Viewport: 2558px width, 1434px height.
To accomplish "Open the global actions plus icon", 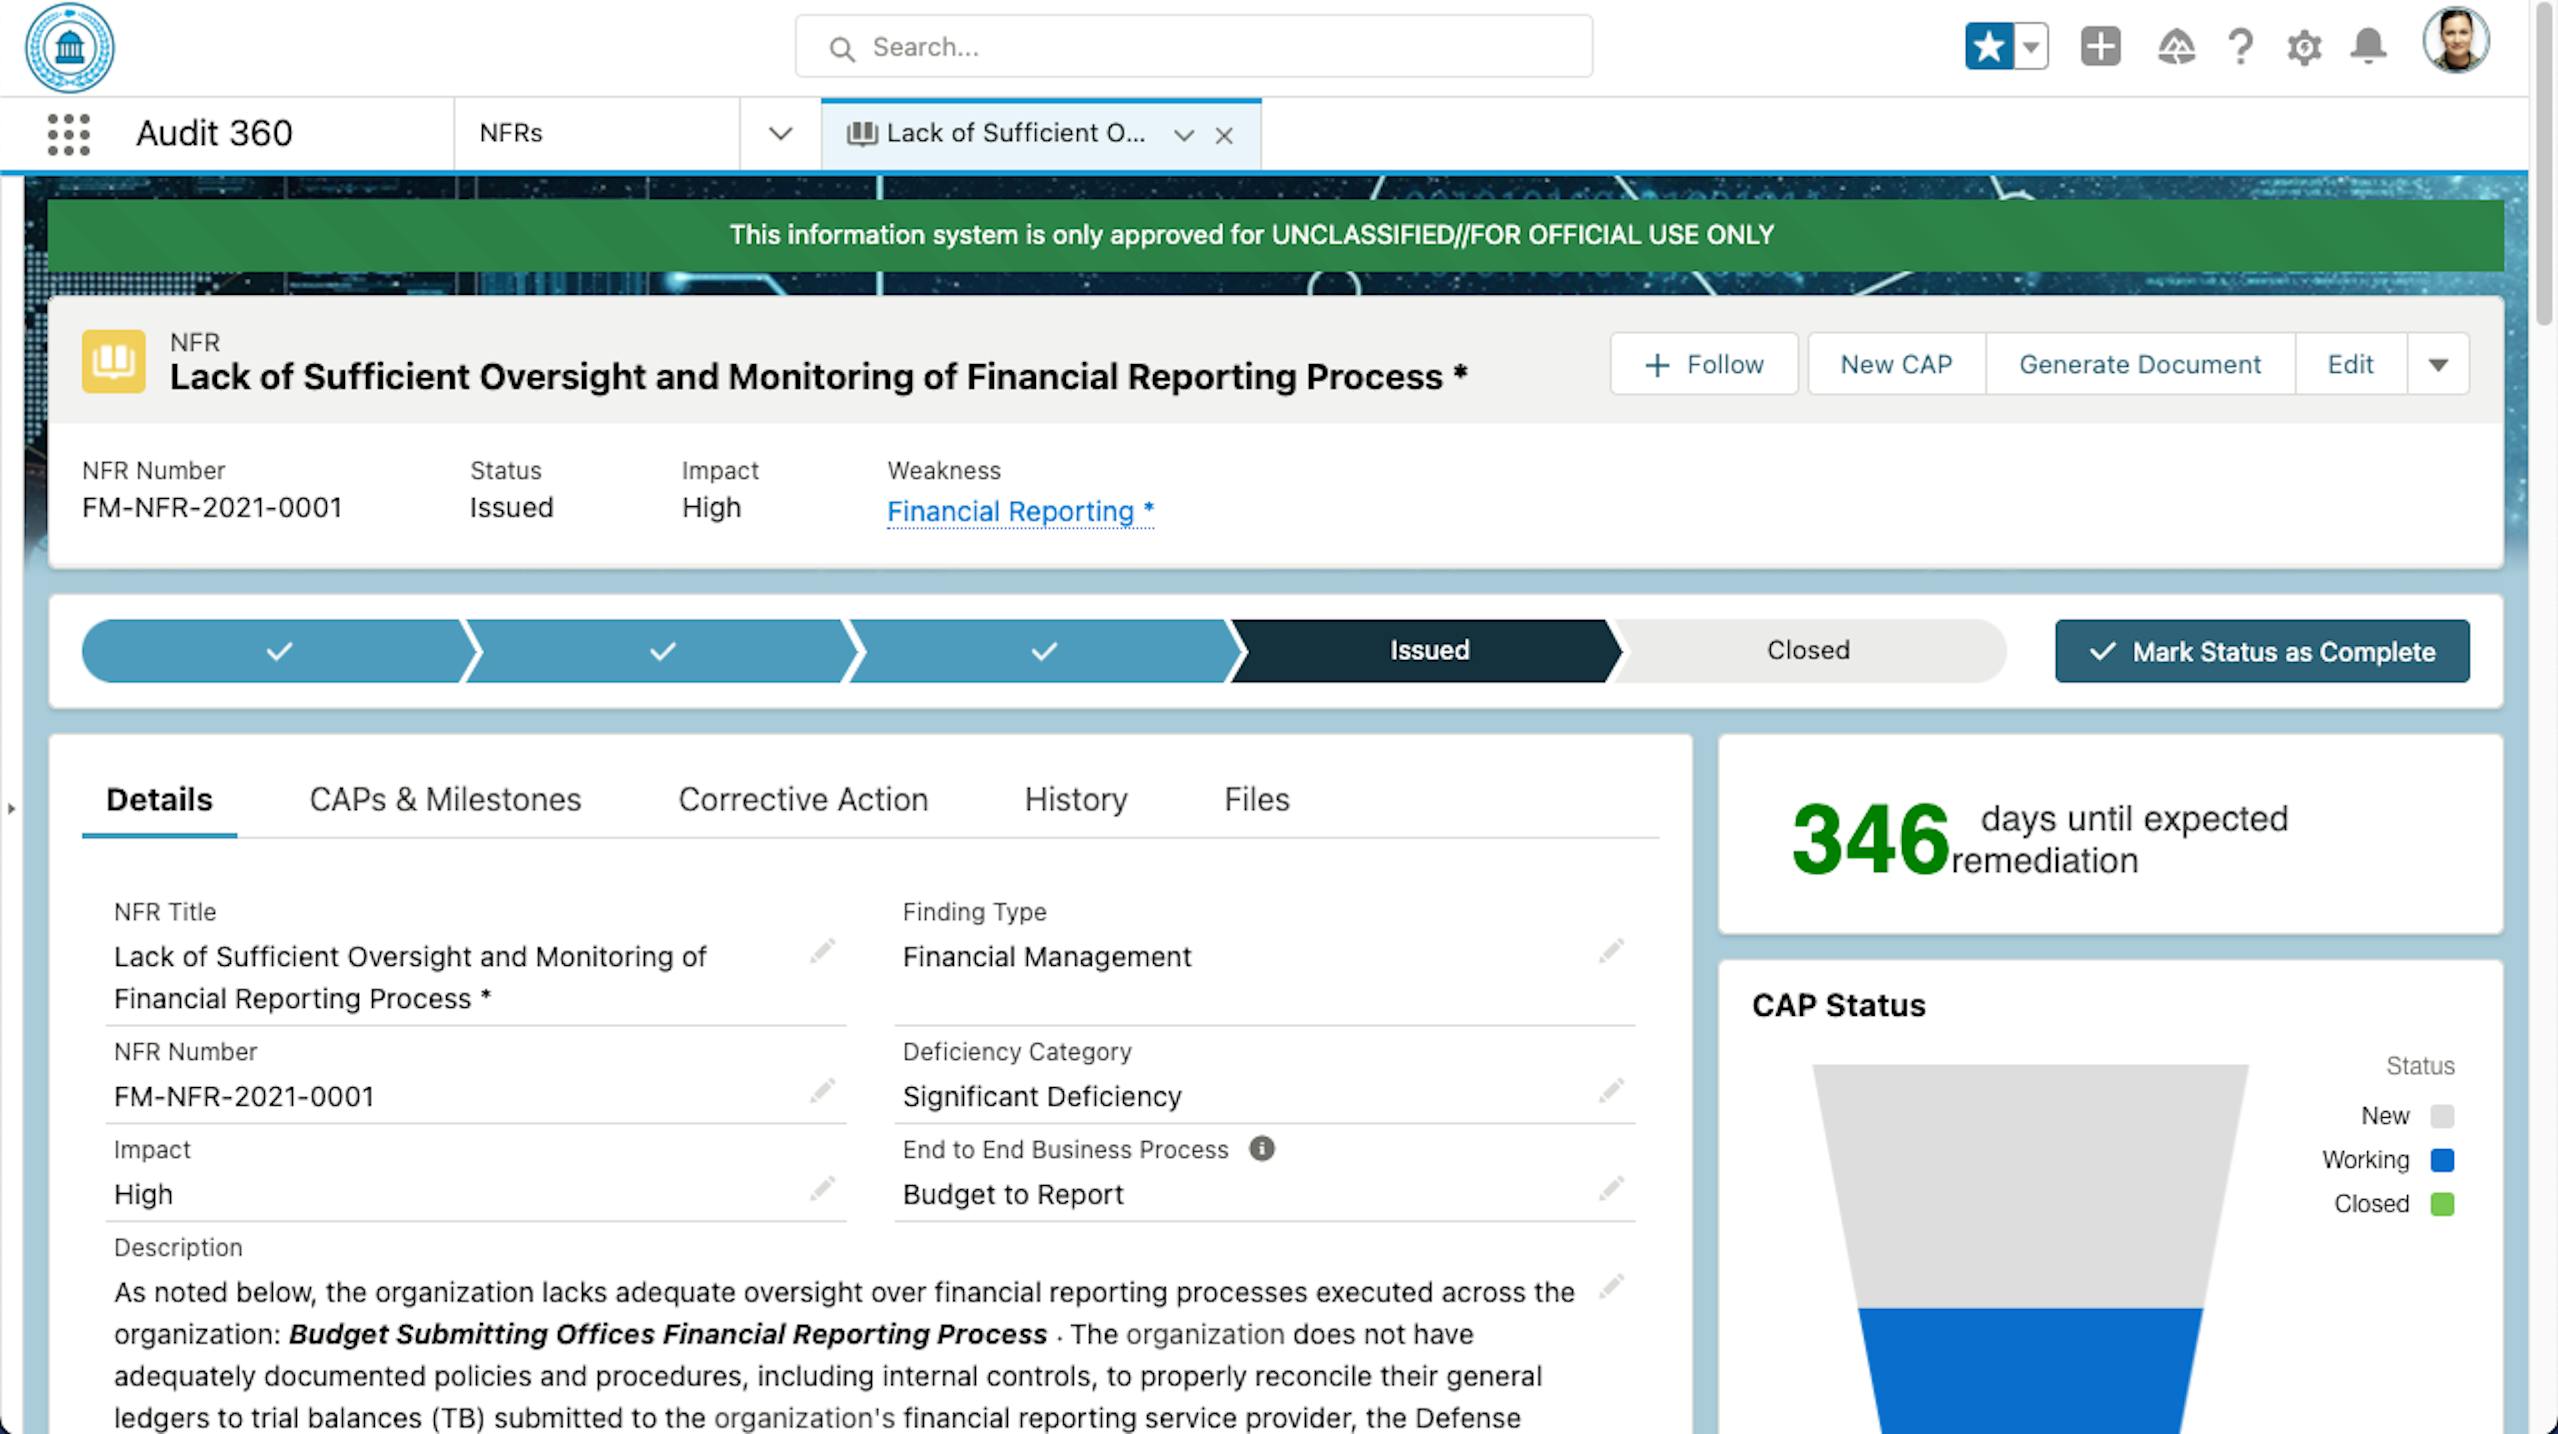I will point(2100,47).
